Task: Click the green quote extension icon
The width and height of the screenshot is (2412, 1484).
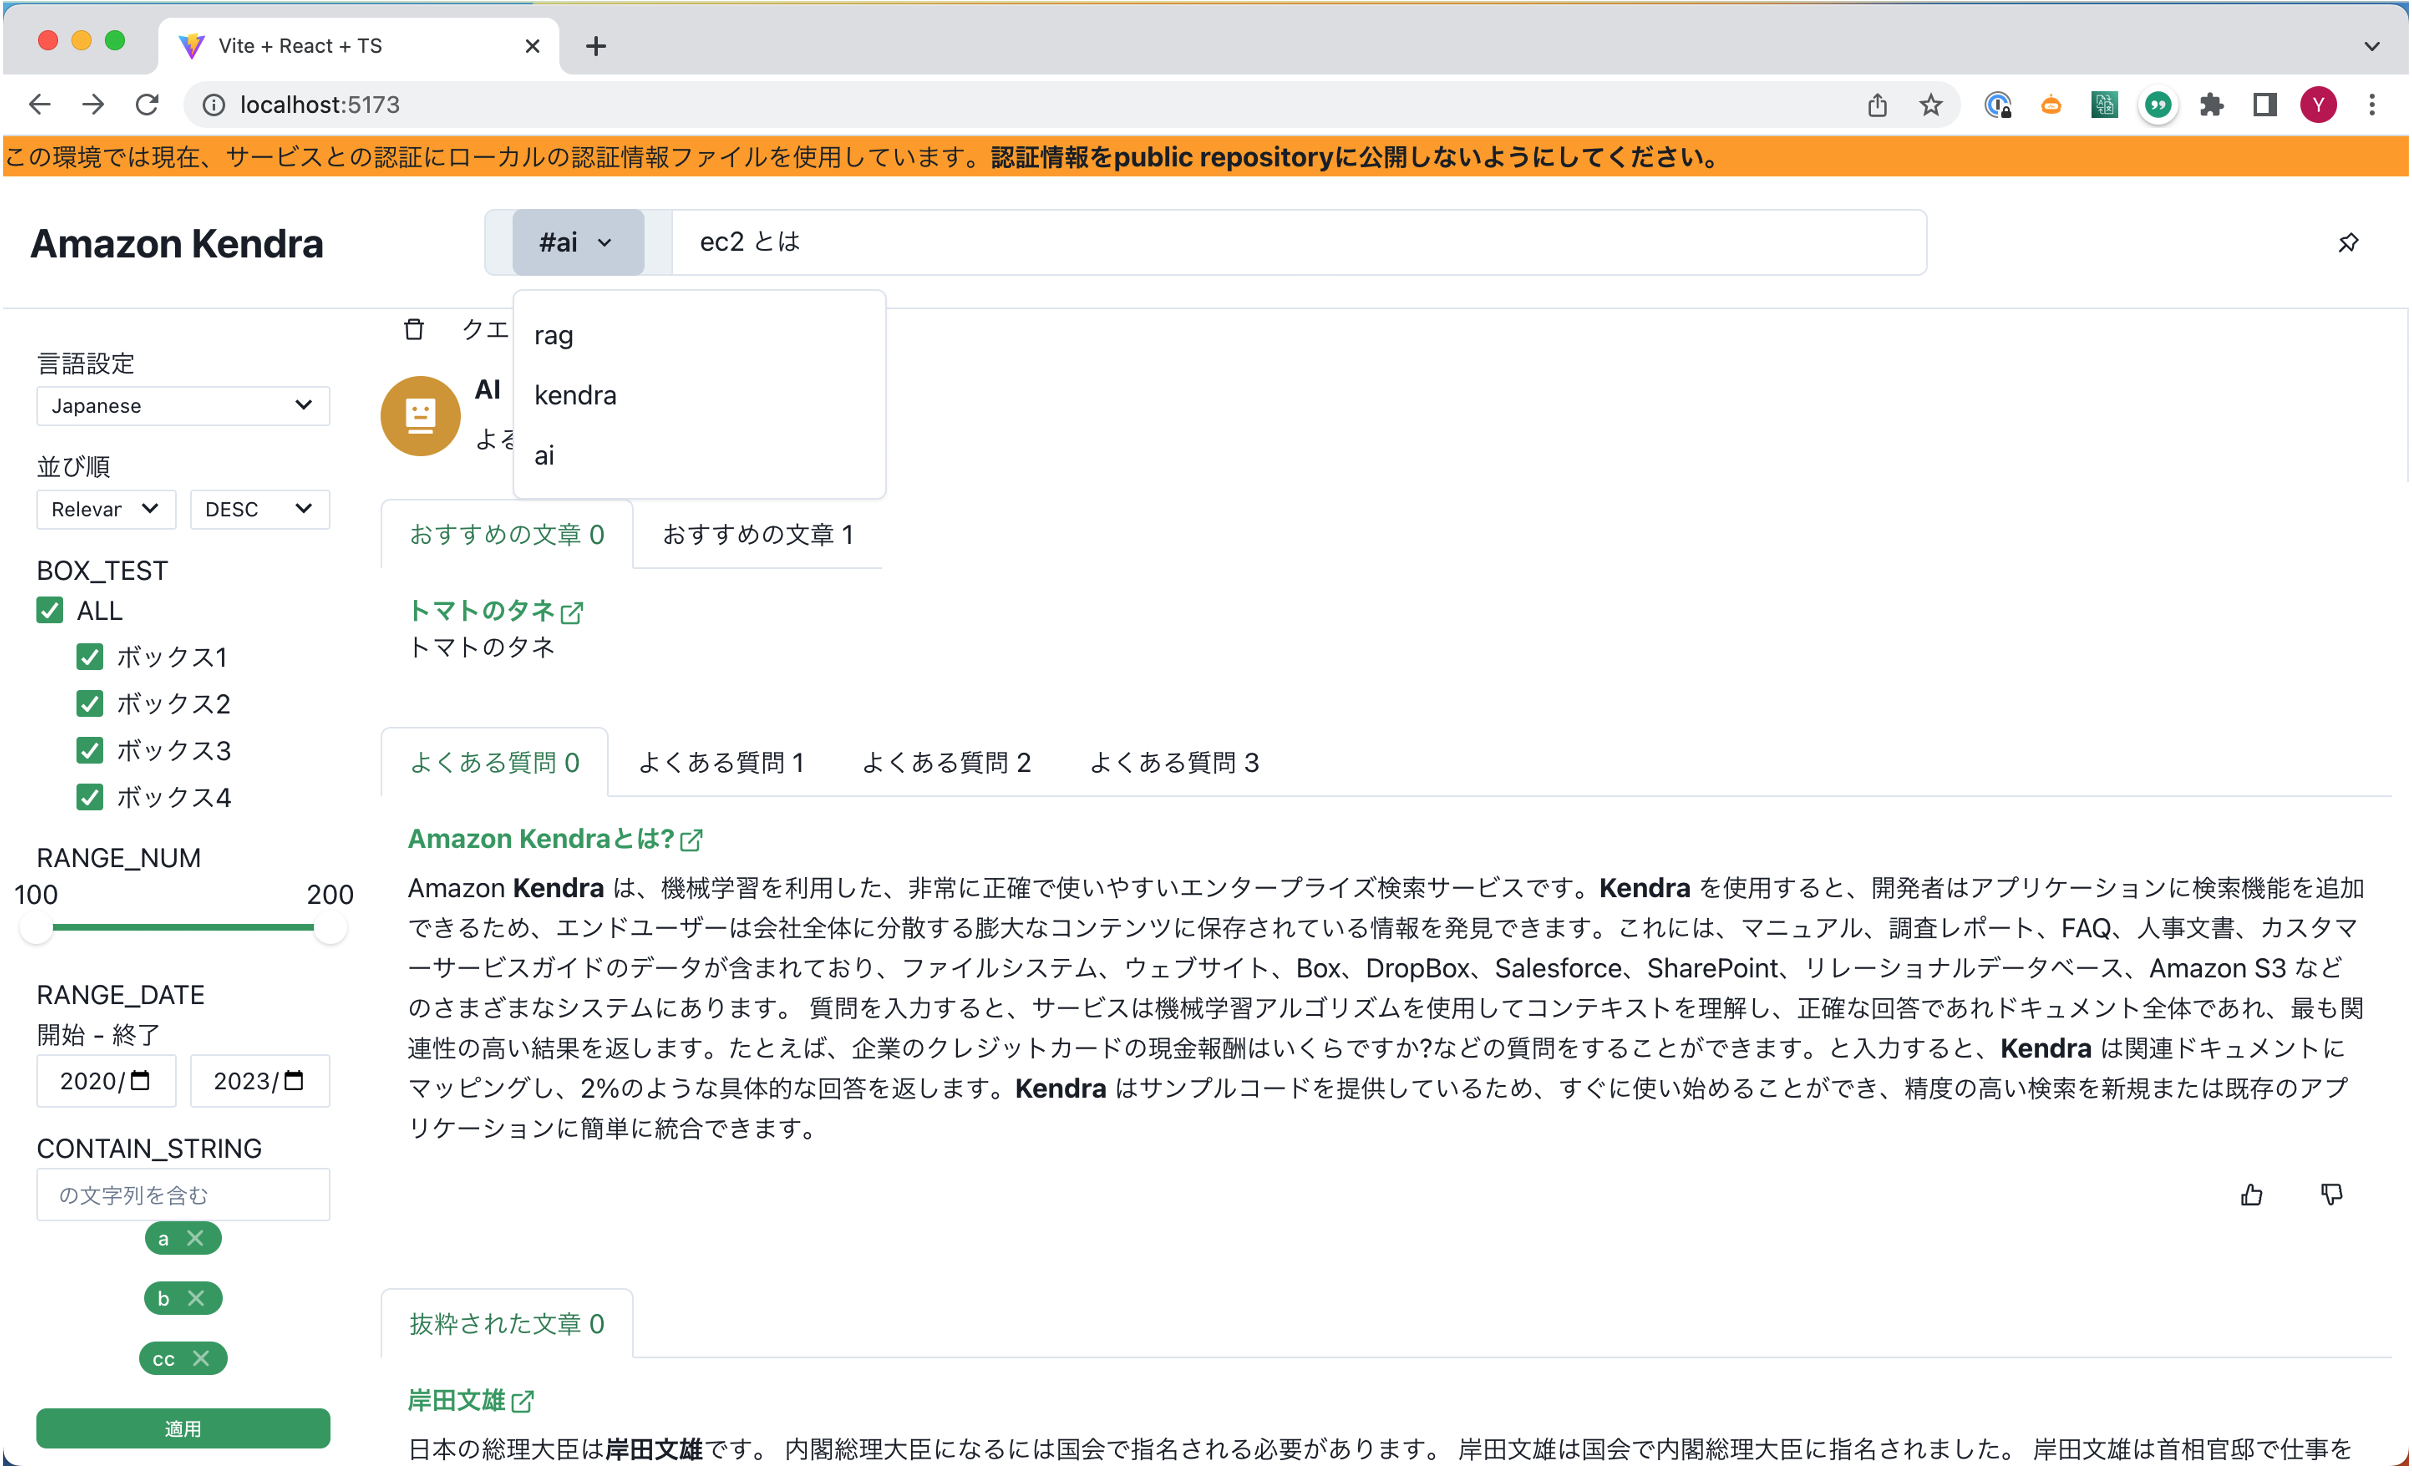Action: point(2158,105)
